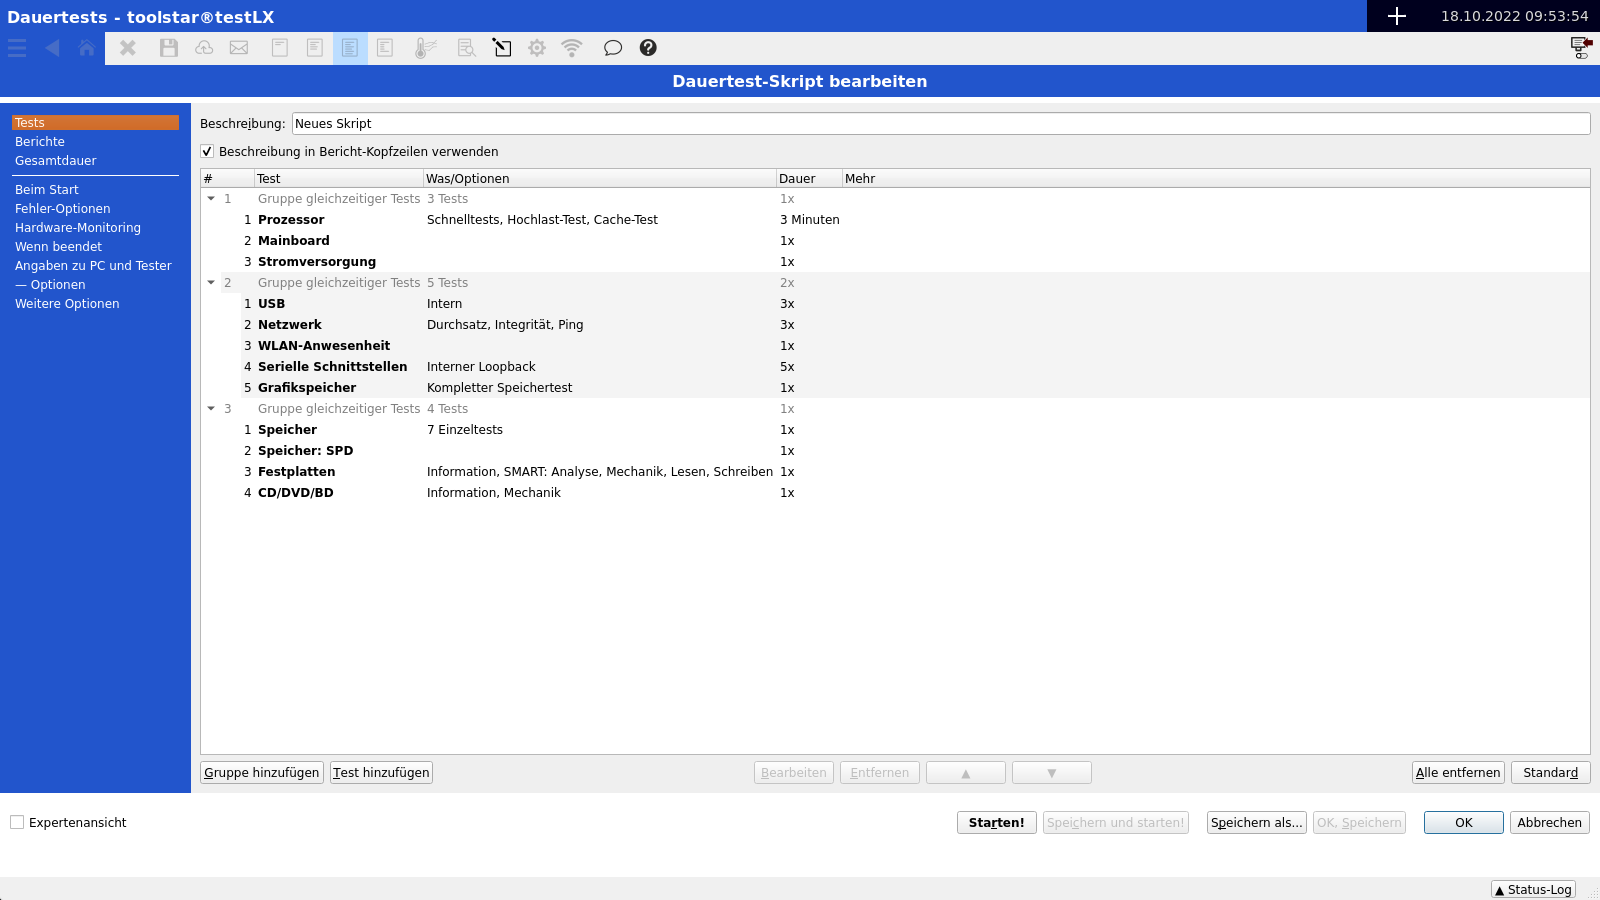The image size is (1600, 900).
Task: Select Hardware-Monitoring in the sidebar
Action: [78, 228]
